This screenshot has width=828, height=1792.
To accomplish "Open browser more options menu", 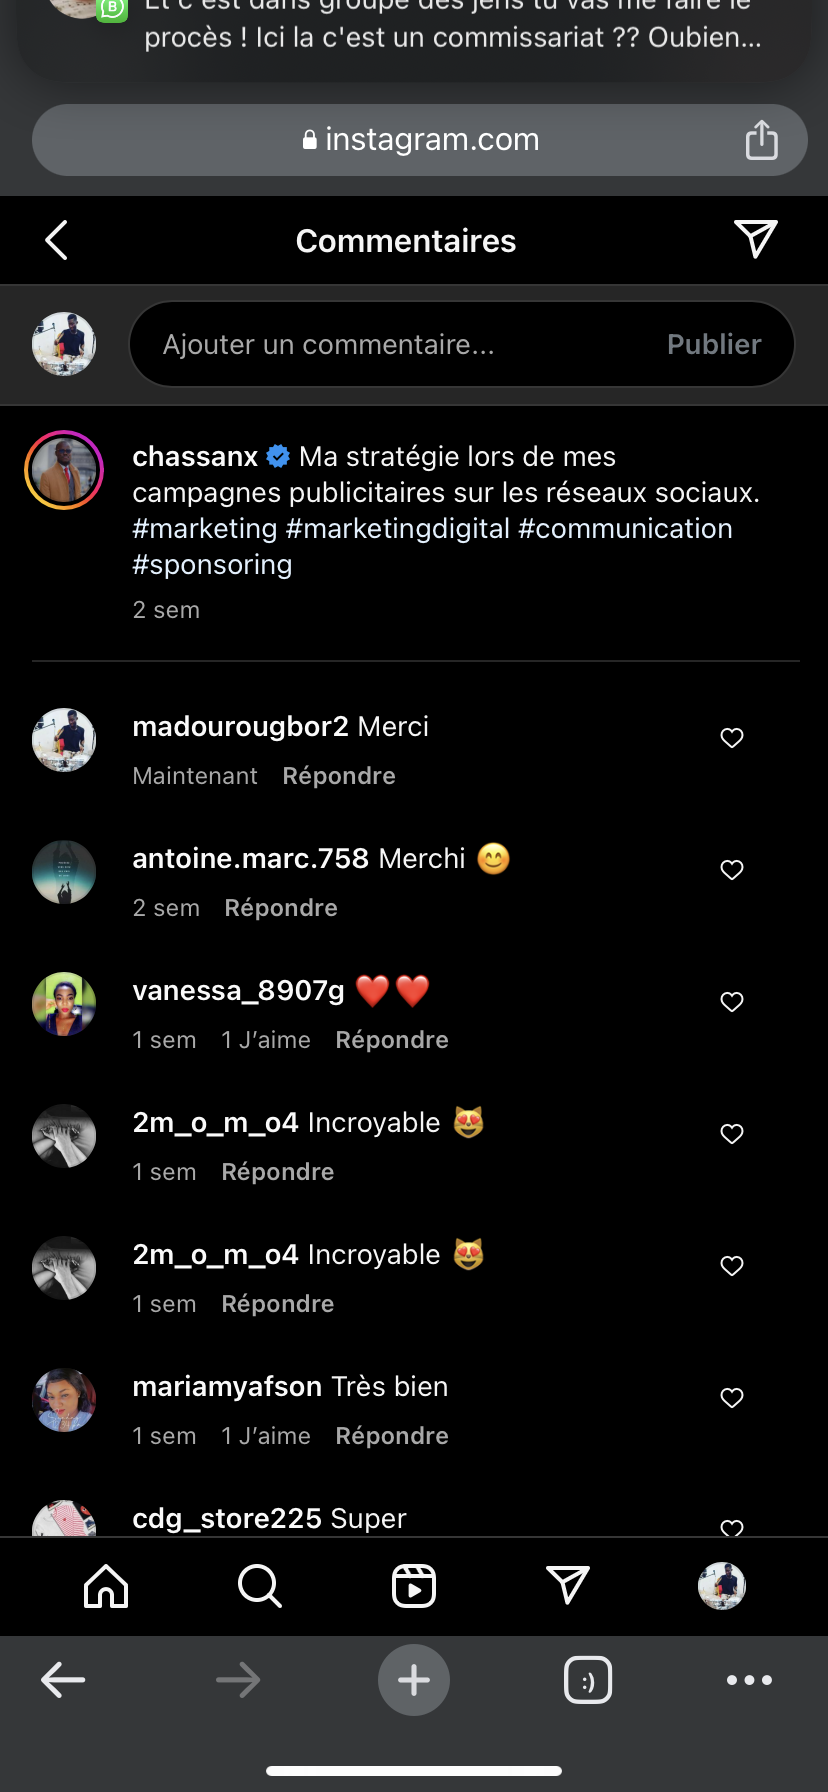I will coord(749,1680).
